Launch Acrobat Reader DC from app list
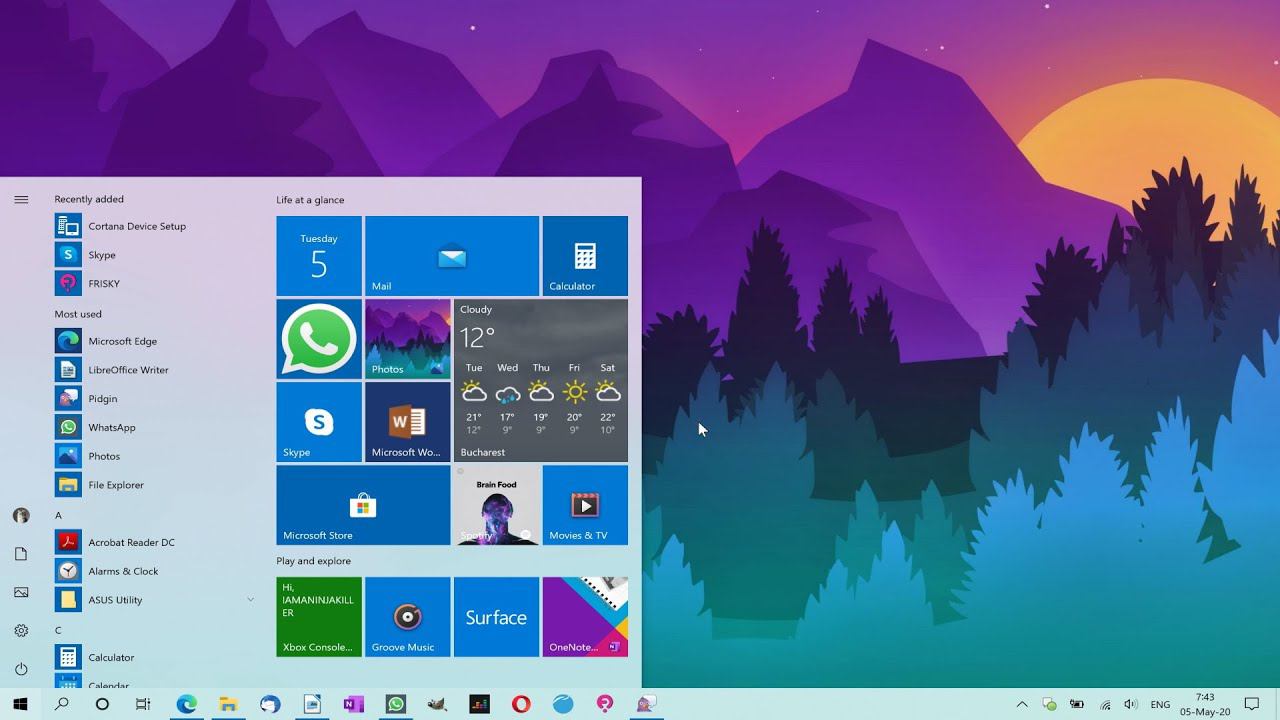Image resolution: width=1280 pixels, height=720 pixels. tap(156, 542)
